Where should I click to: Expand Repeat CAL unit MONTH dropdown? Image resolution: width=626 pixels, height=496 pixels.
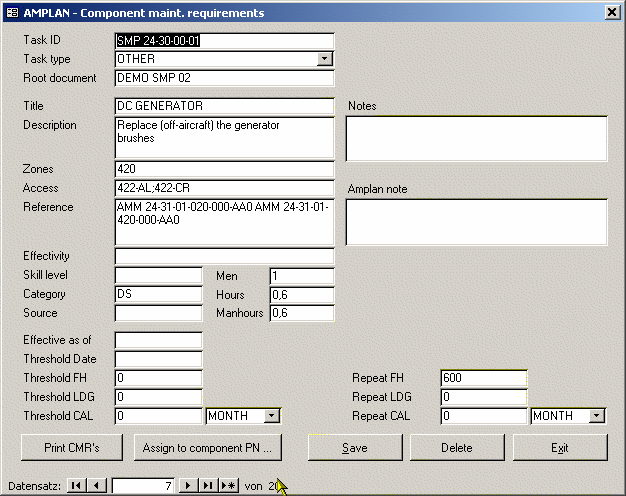pyautogui.click(x=597, y=416)
